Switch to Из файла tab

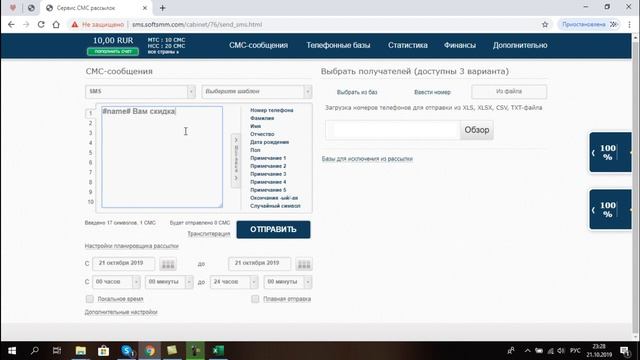tap(509, 92)
